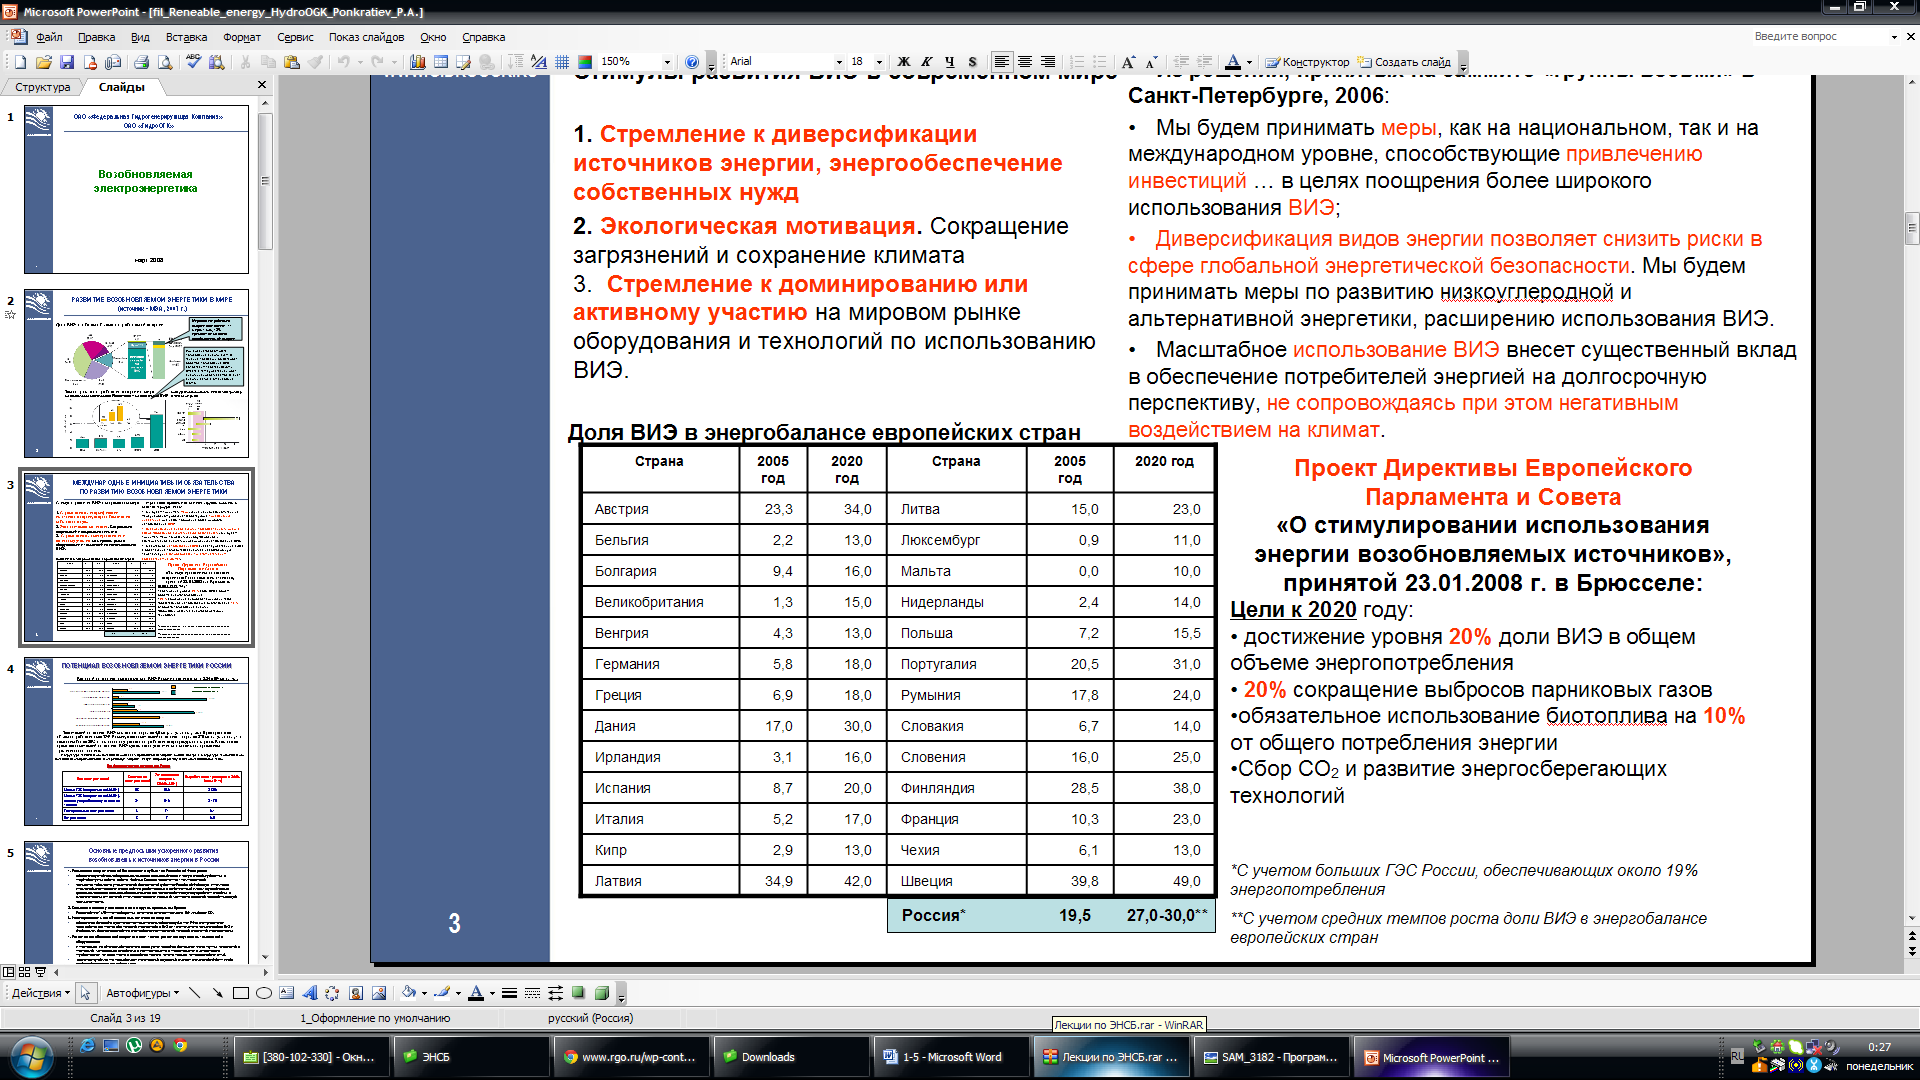The height and width of the screenshot is (1080, 1920).
Task: Click the Paste clipboard icon
Action: pyautogui.click(x=292, y=62)
